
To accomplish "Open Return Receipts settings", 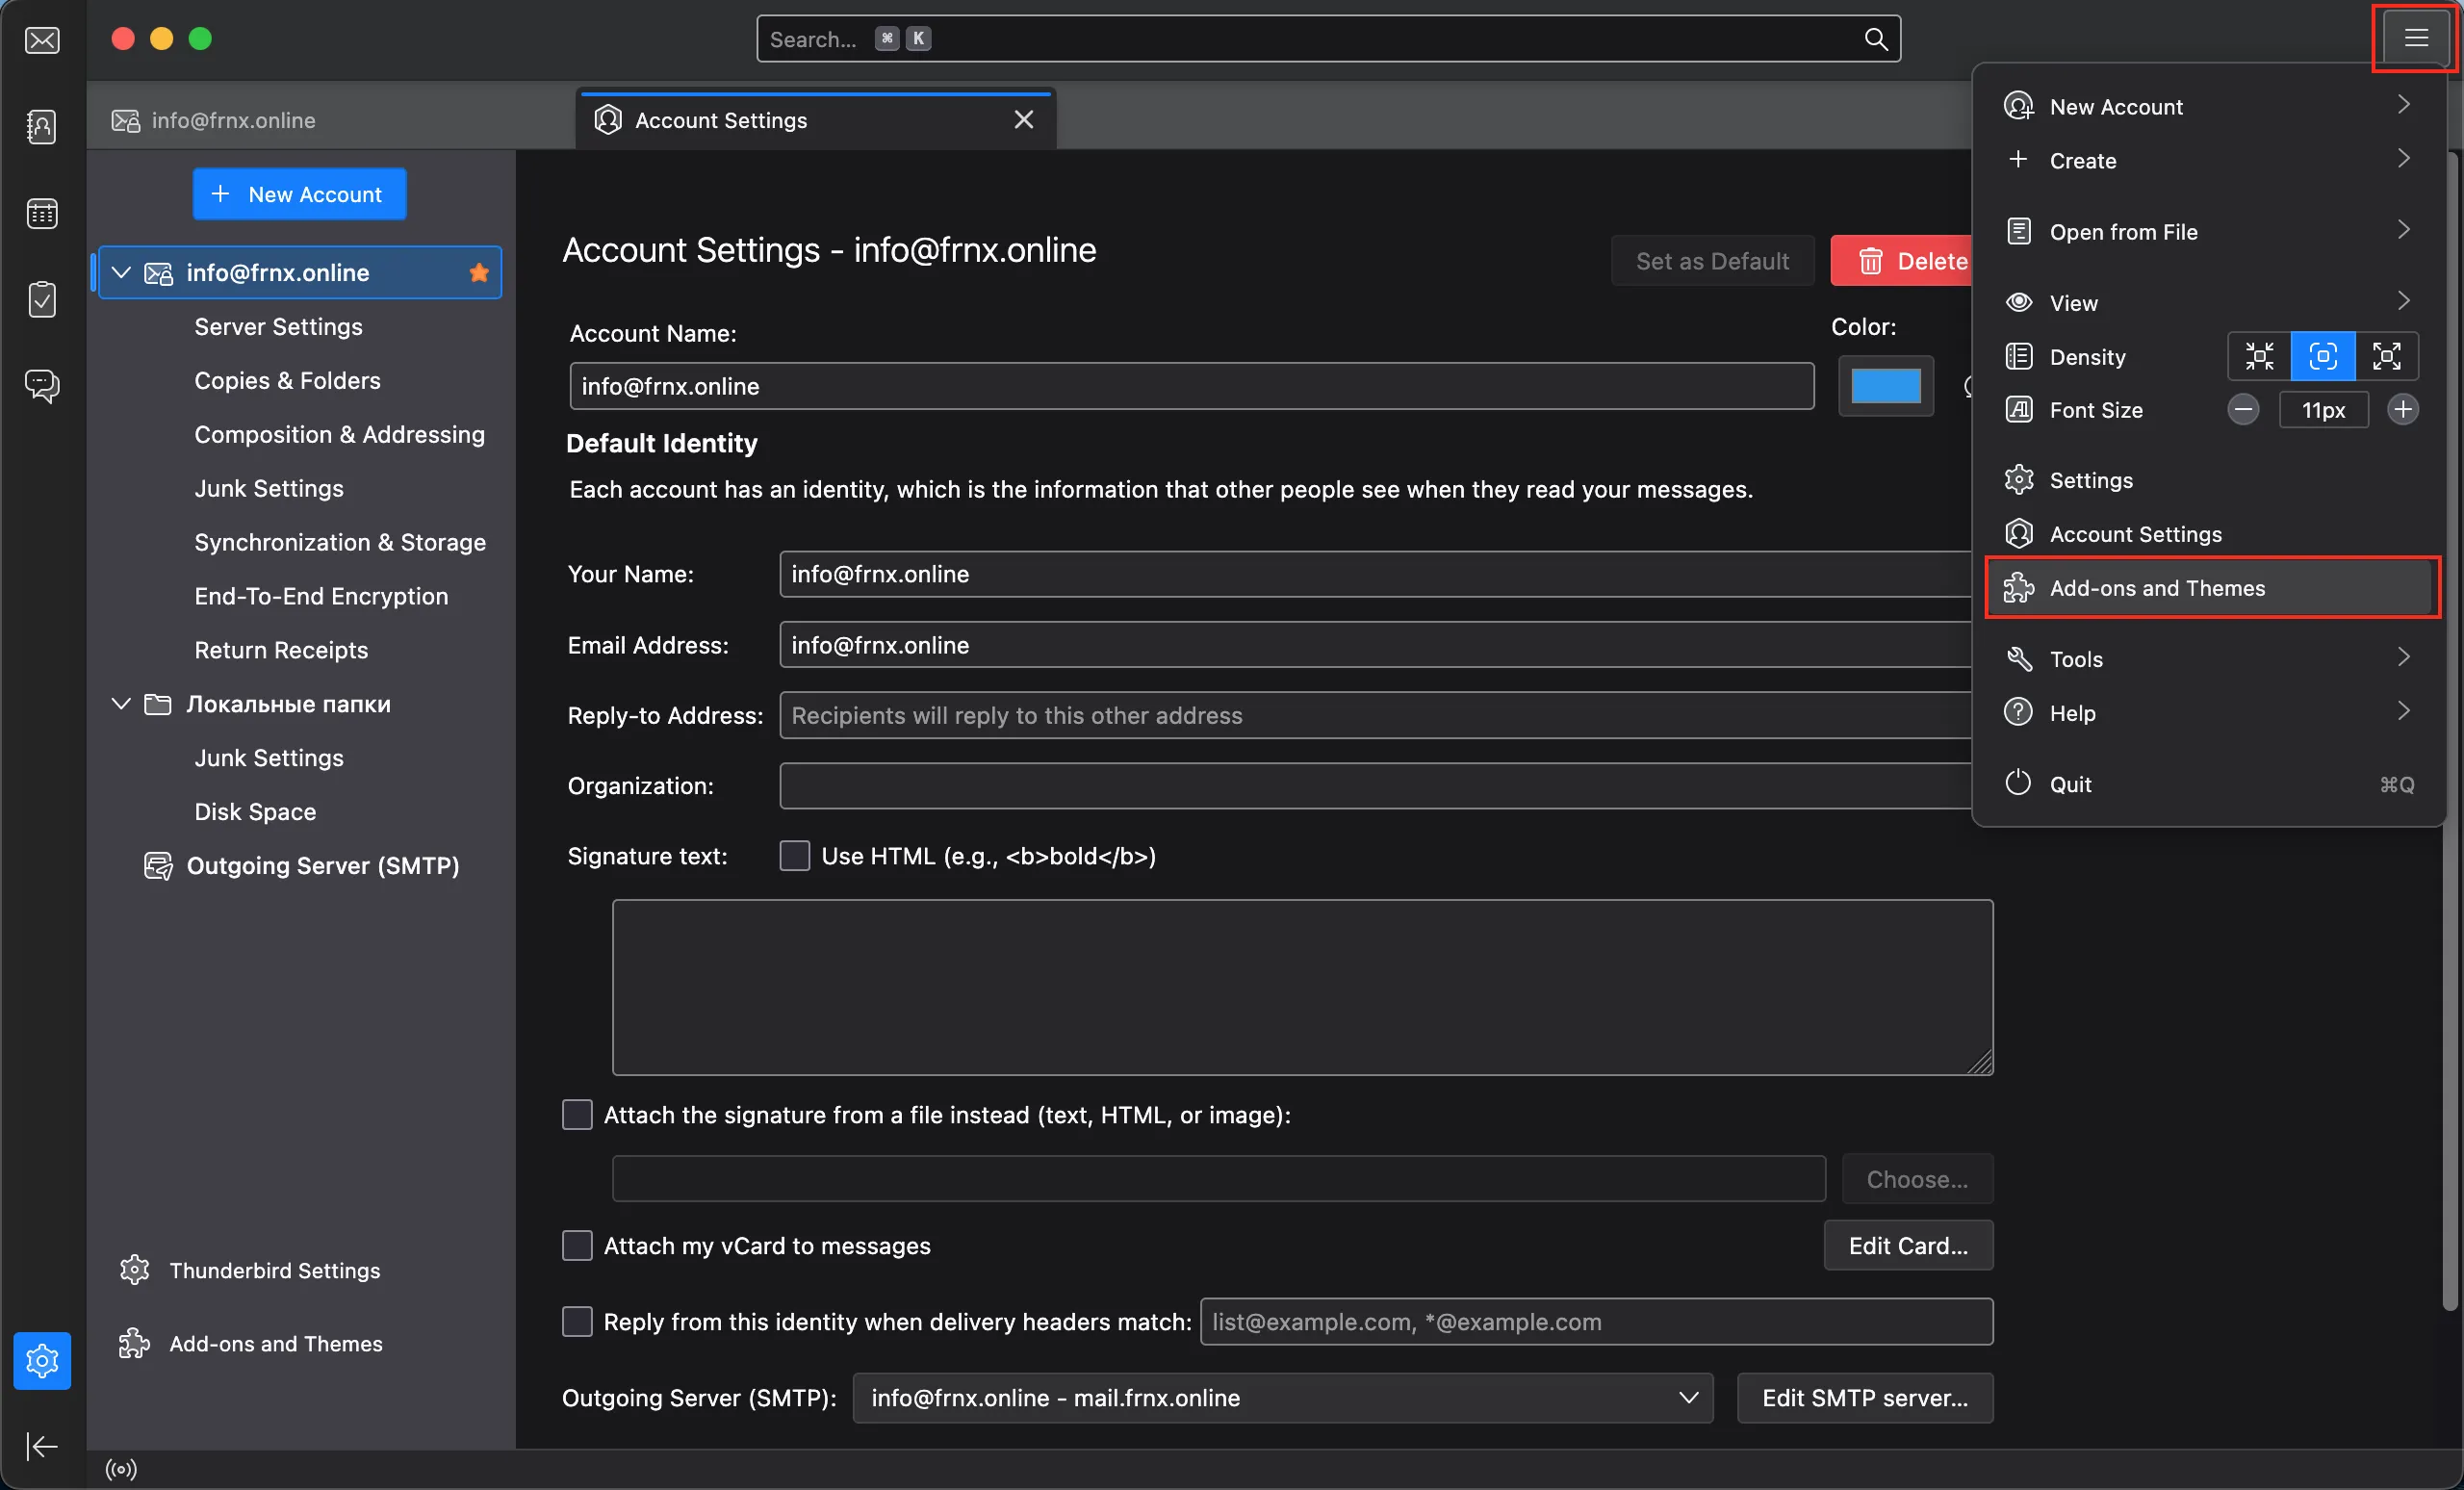I will click(281, 650).
